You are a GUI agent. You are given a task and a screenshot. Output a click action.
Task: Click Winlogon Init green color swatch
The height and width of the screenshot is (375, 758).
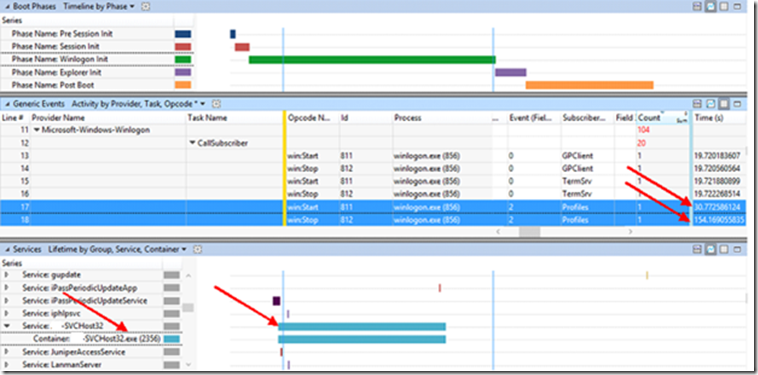[x=183, y=59]
